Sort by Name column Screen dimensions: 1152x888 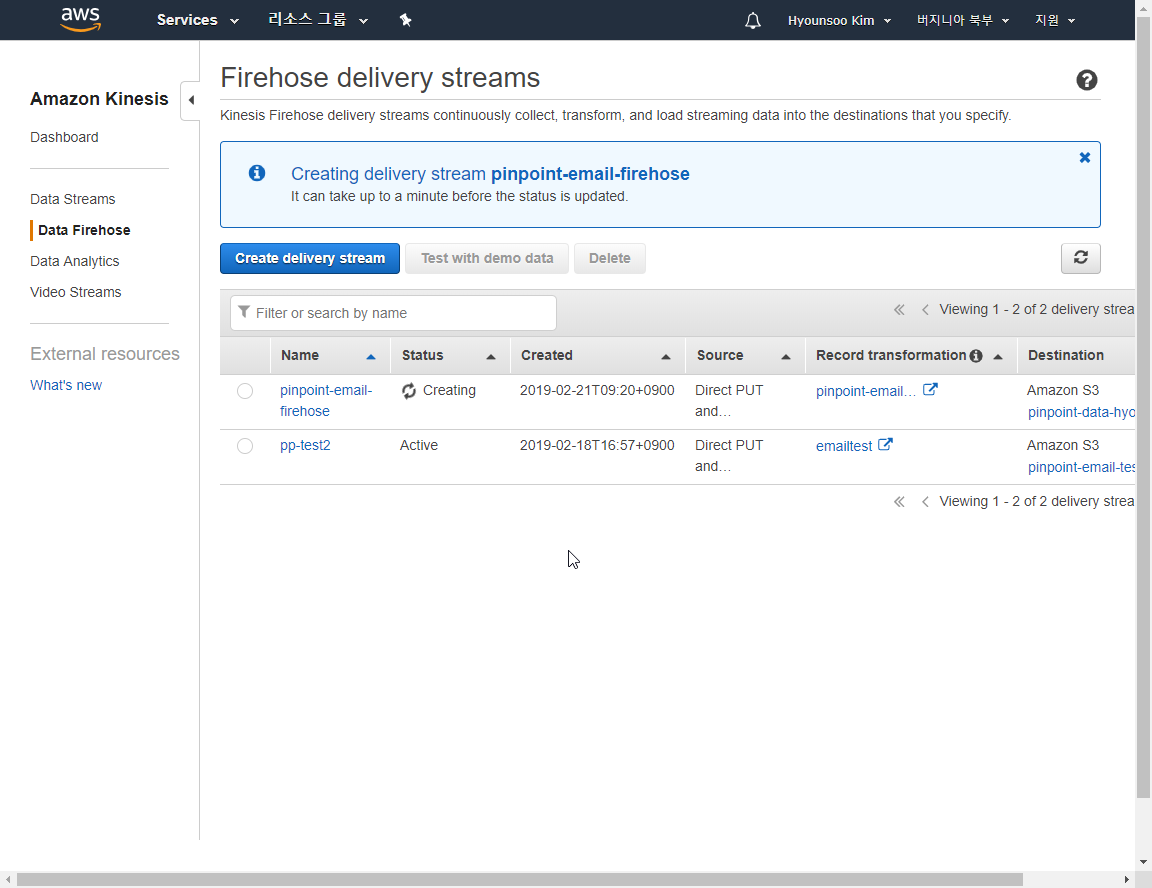[331, 355]
